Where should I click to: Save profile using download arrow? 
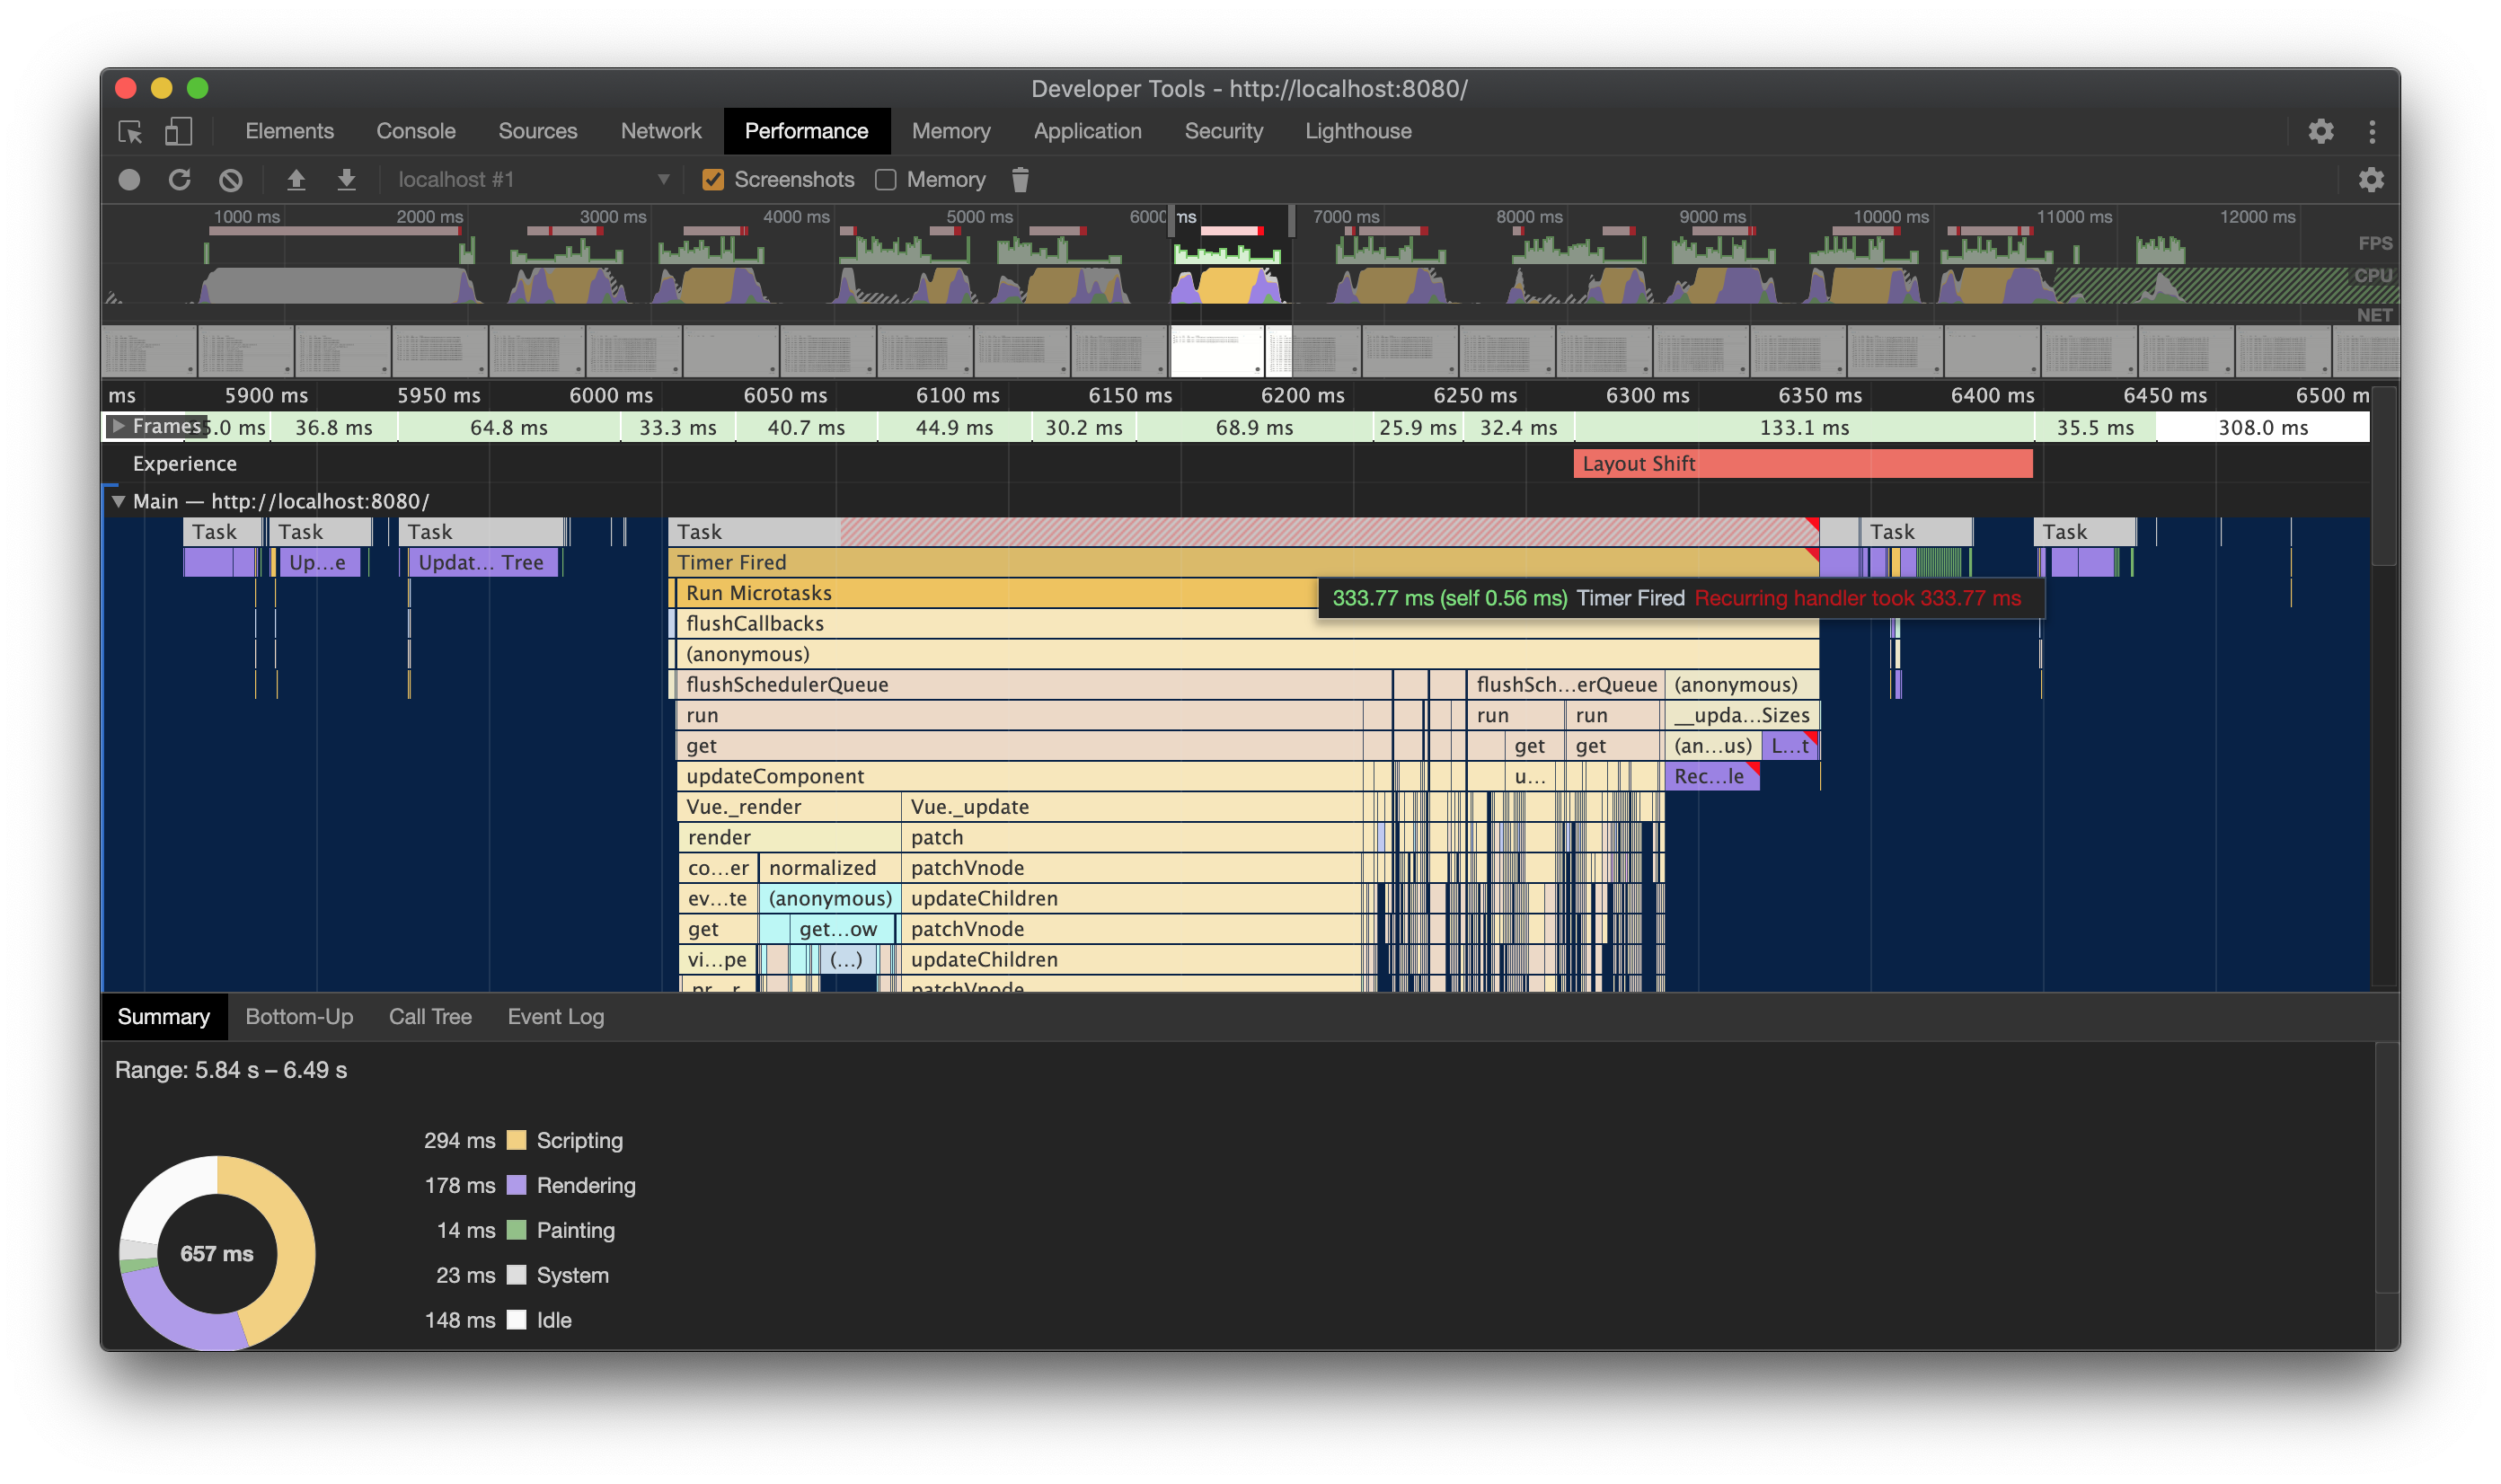(x=346, y=180)
